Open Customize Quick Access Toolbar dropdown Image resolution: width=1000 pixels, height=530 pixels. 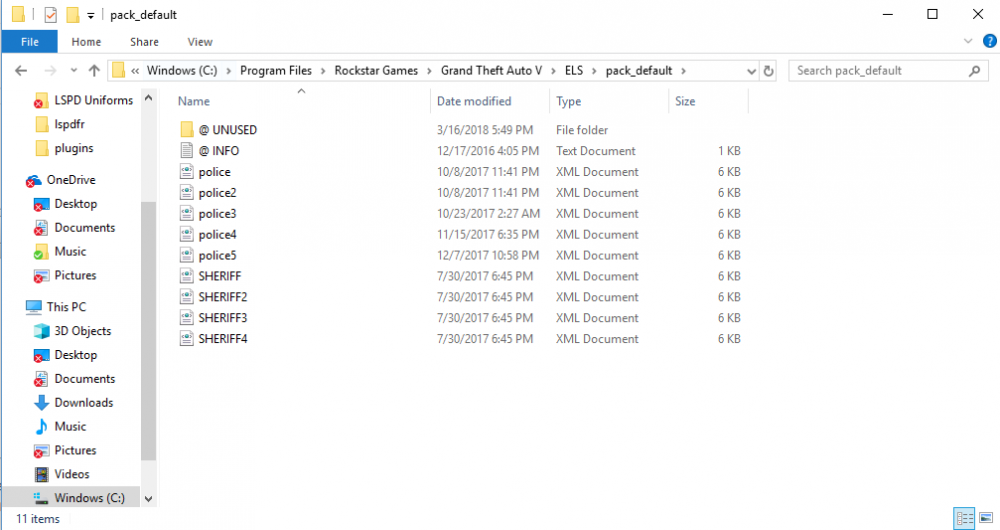pos(91,15)
